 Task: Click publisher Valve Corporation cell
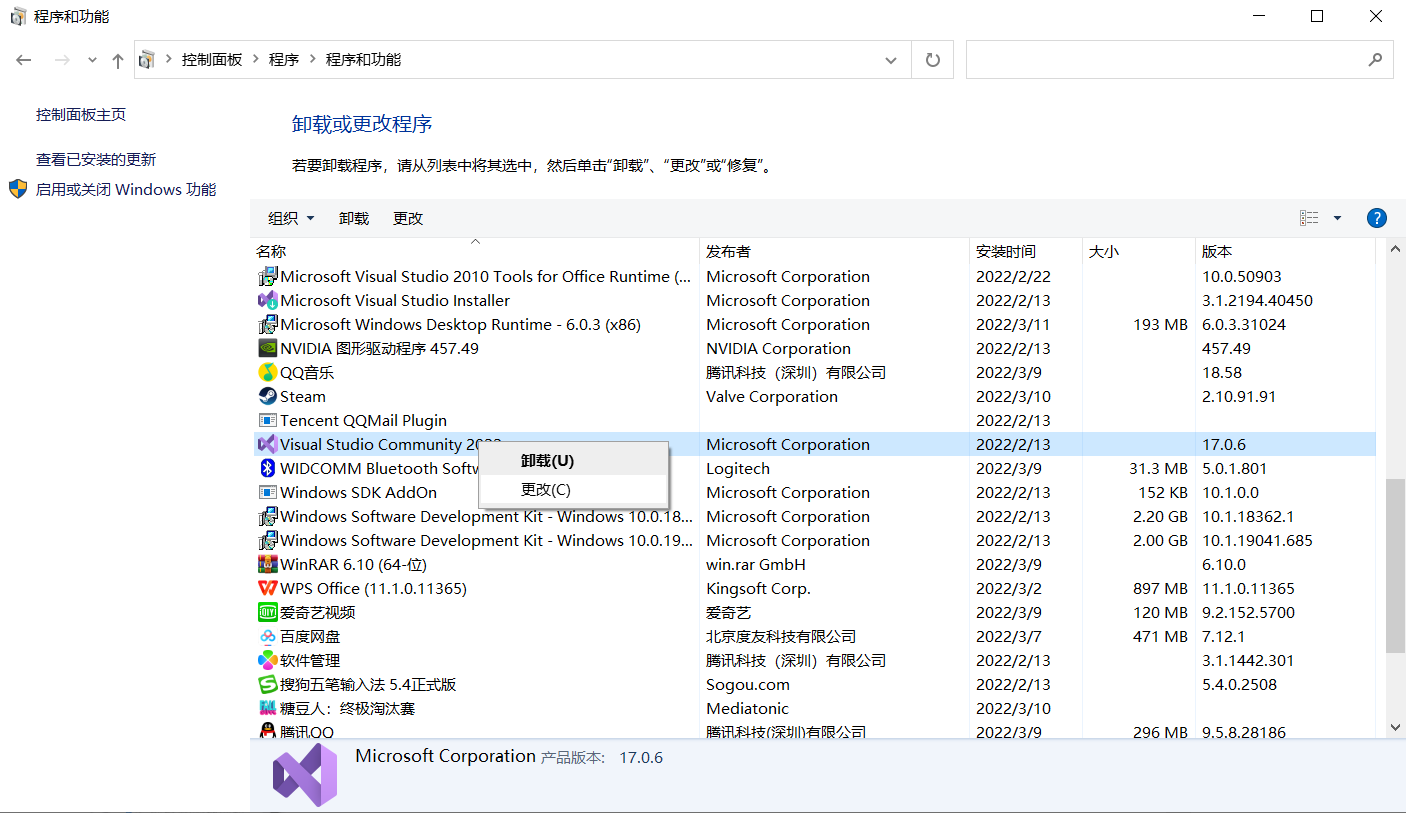point(772,397)
